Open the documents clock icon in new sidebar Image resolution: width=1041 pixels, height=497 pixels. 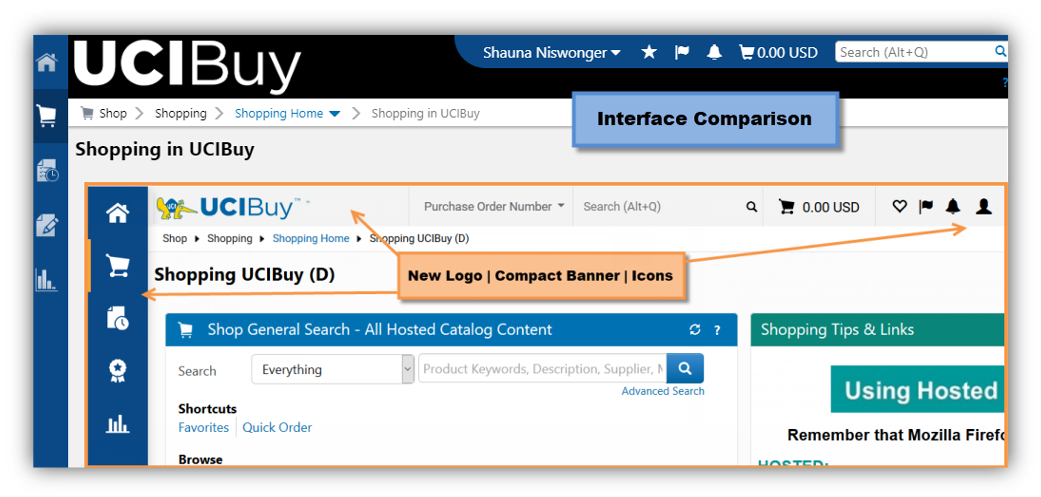118,319
